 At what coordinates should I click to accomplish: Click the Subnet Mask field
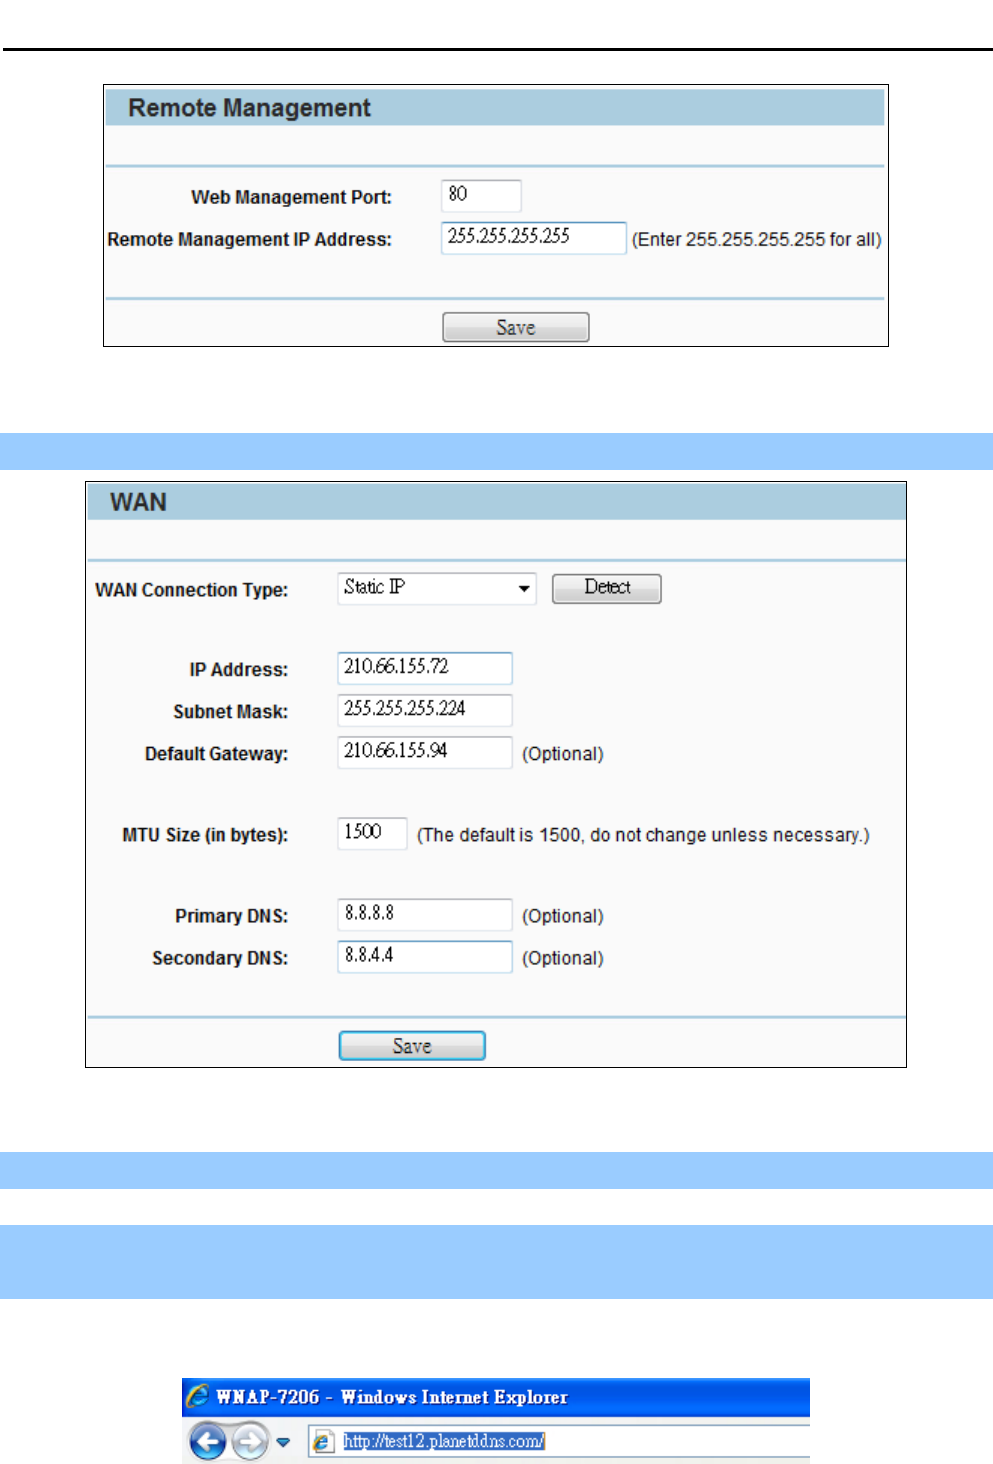(x=425, y=710)
